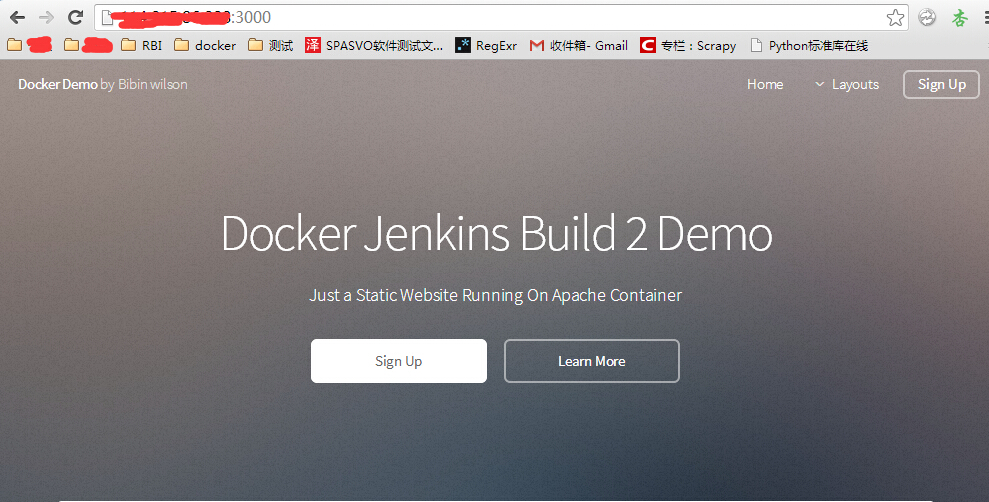
Task: Open the round grey extension icon
Action: click(927, 18)
